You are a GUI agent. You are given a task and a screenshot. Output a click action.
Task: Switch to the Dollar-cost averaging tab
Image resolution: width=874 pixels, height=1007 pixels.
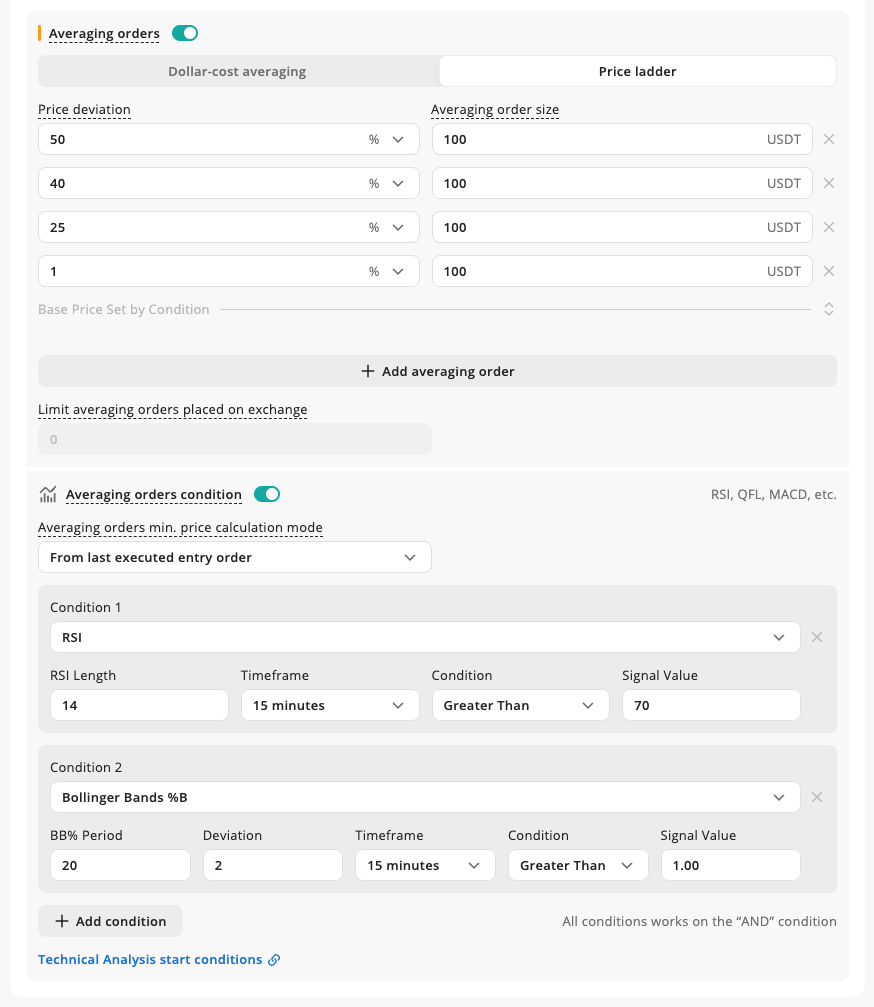[238, 71]
